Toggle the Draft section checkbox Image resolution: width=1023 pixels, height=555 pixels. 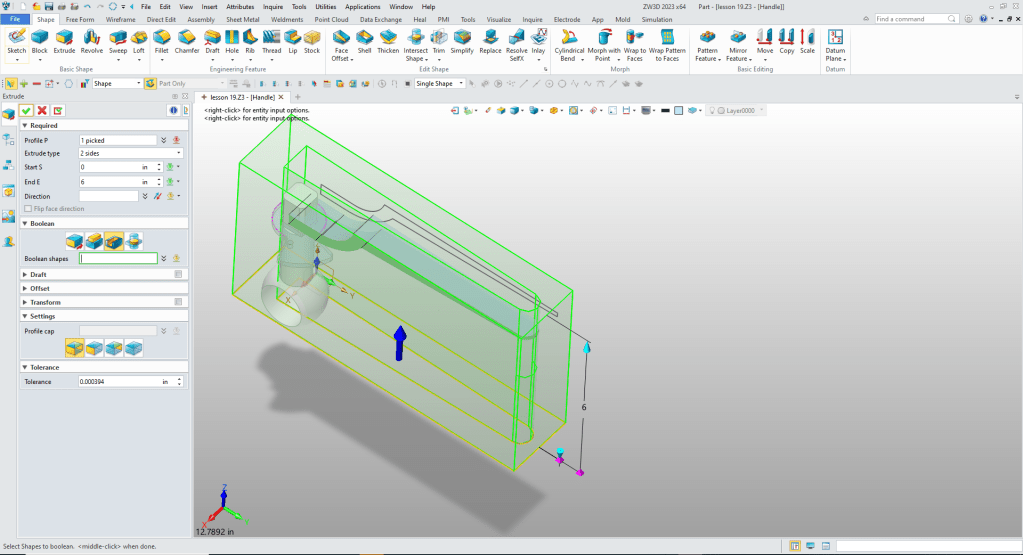tap(178, 274)
